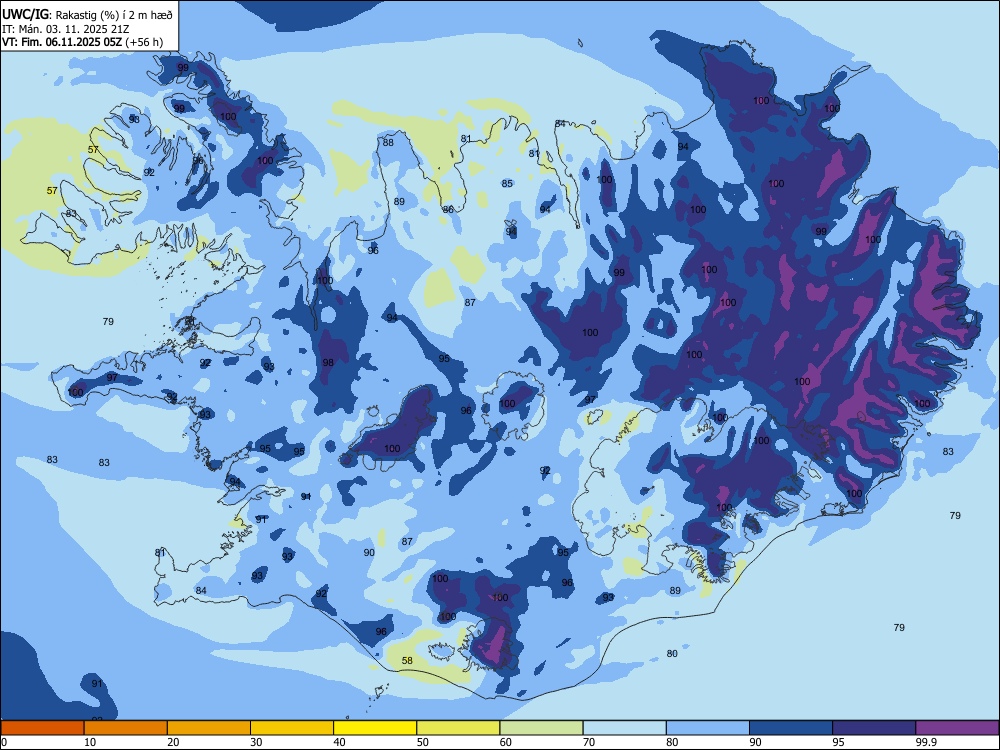The height and width of the screenshot is (750, 1000).
Task: Click the '30' legend tick label
Action: coord(256,742)
